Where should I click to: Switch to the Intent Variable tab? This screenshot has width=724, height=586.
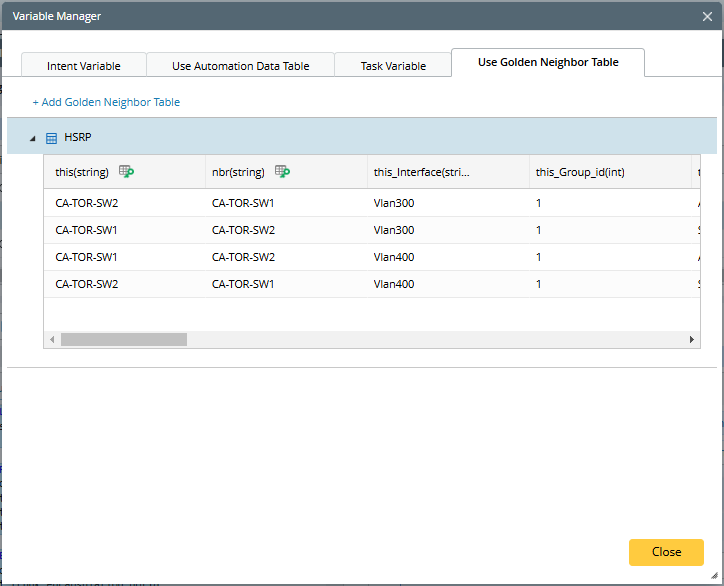(x=84, y=66)
